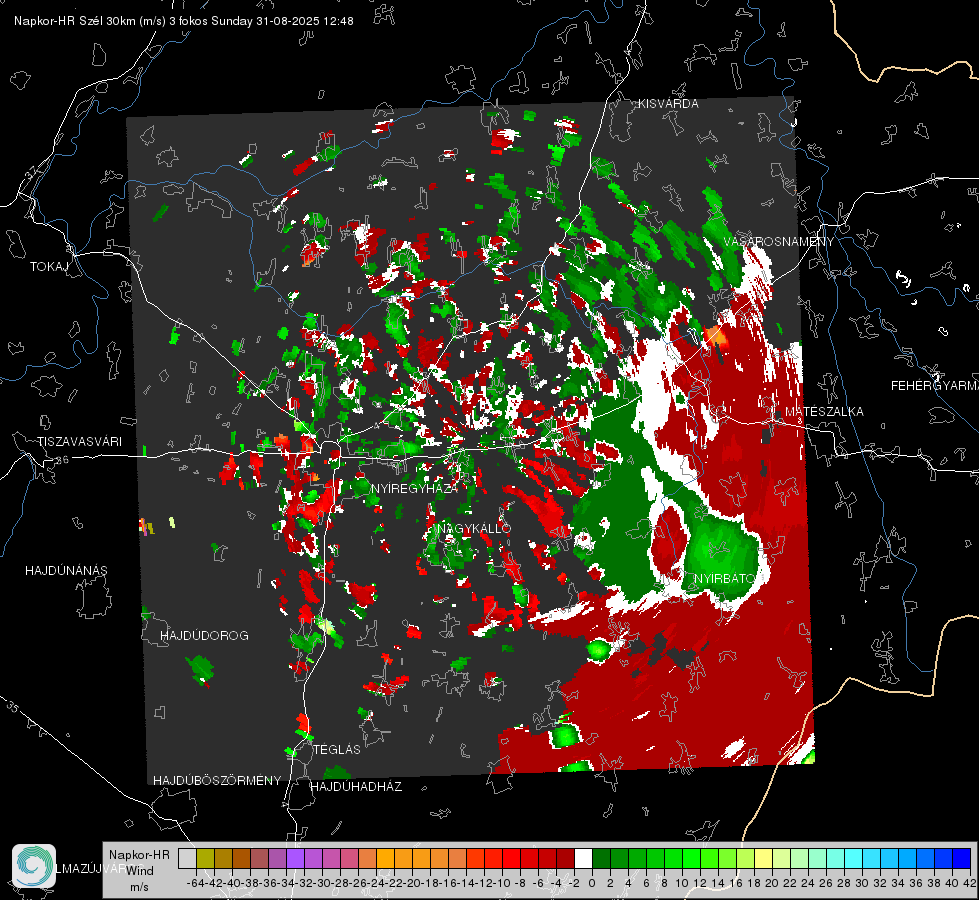Pick the gray swatch at the legend's left end
Screen dimensions: 979x900
click(x=187, y=859)
